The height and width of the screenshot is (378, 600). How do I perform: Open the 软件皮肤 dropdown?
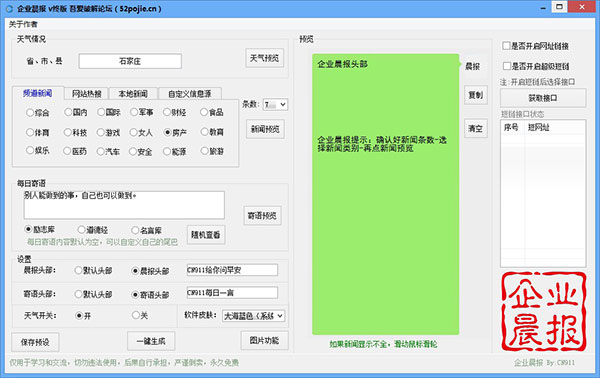254,316
